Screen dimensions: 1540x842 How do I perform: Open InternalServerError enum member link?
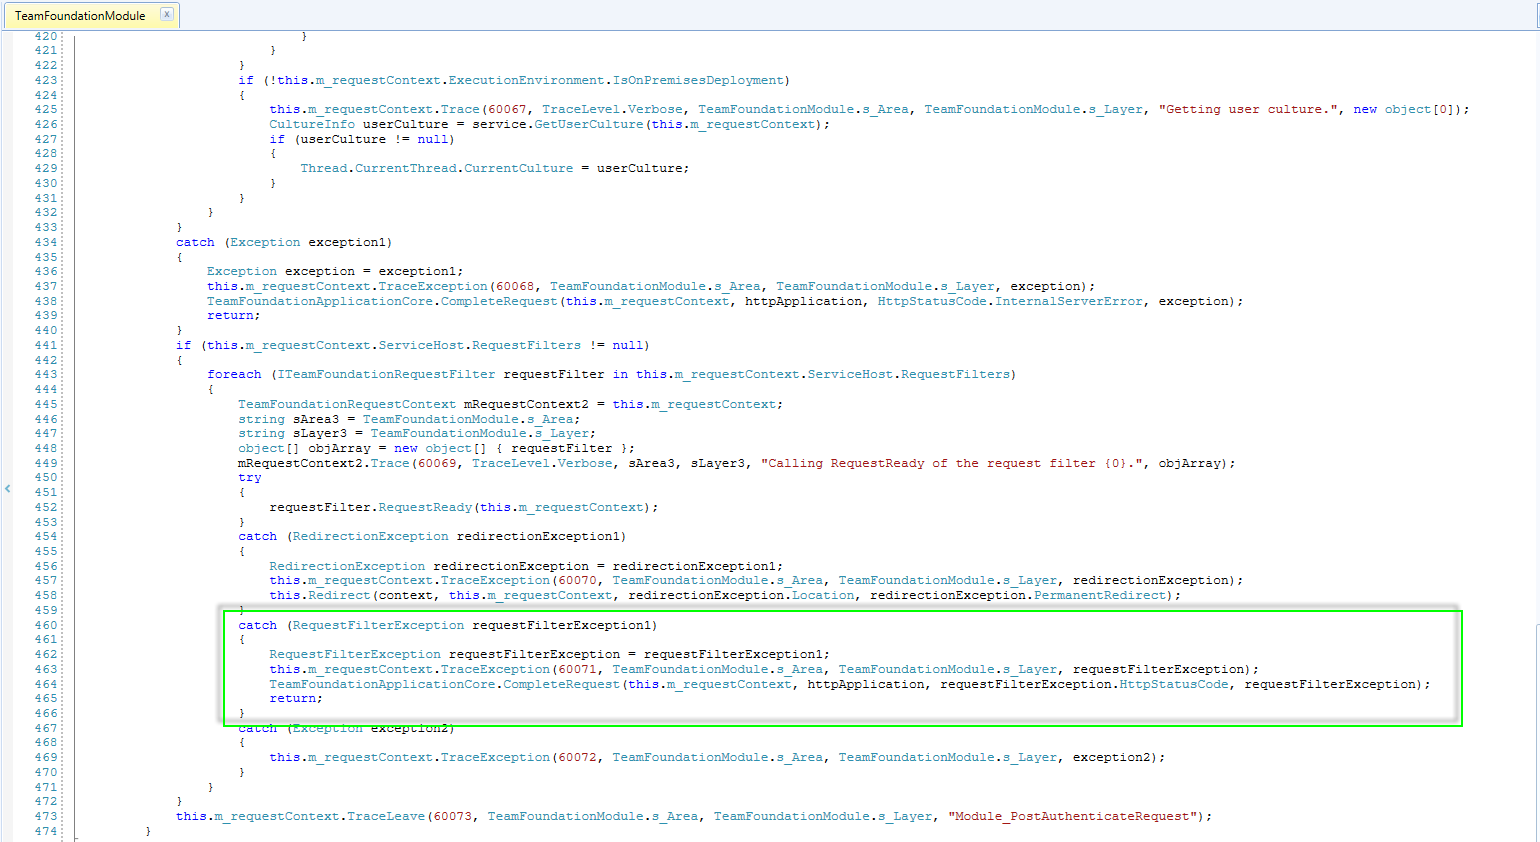1068,301
